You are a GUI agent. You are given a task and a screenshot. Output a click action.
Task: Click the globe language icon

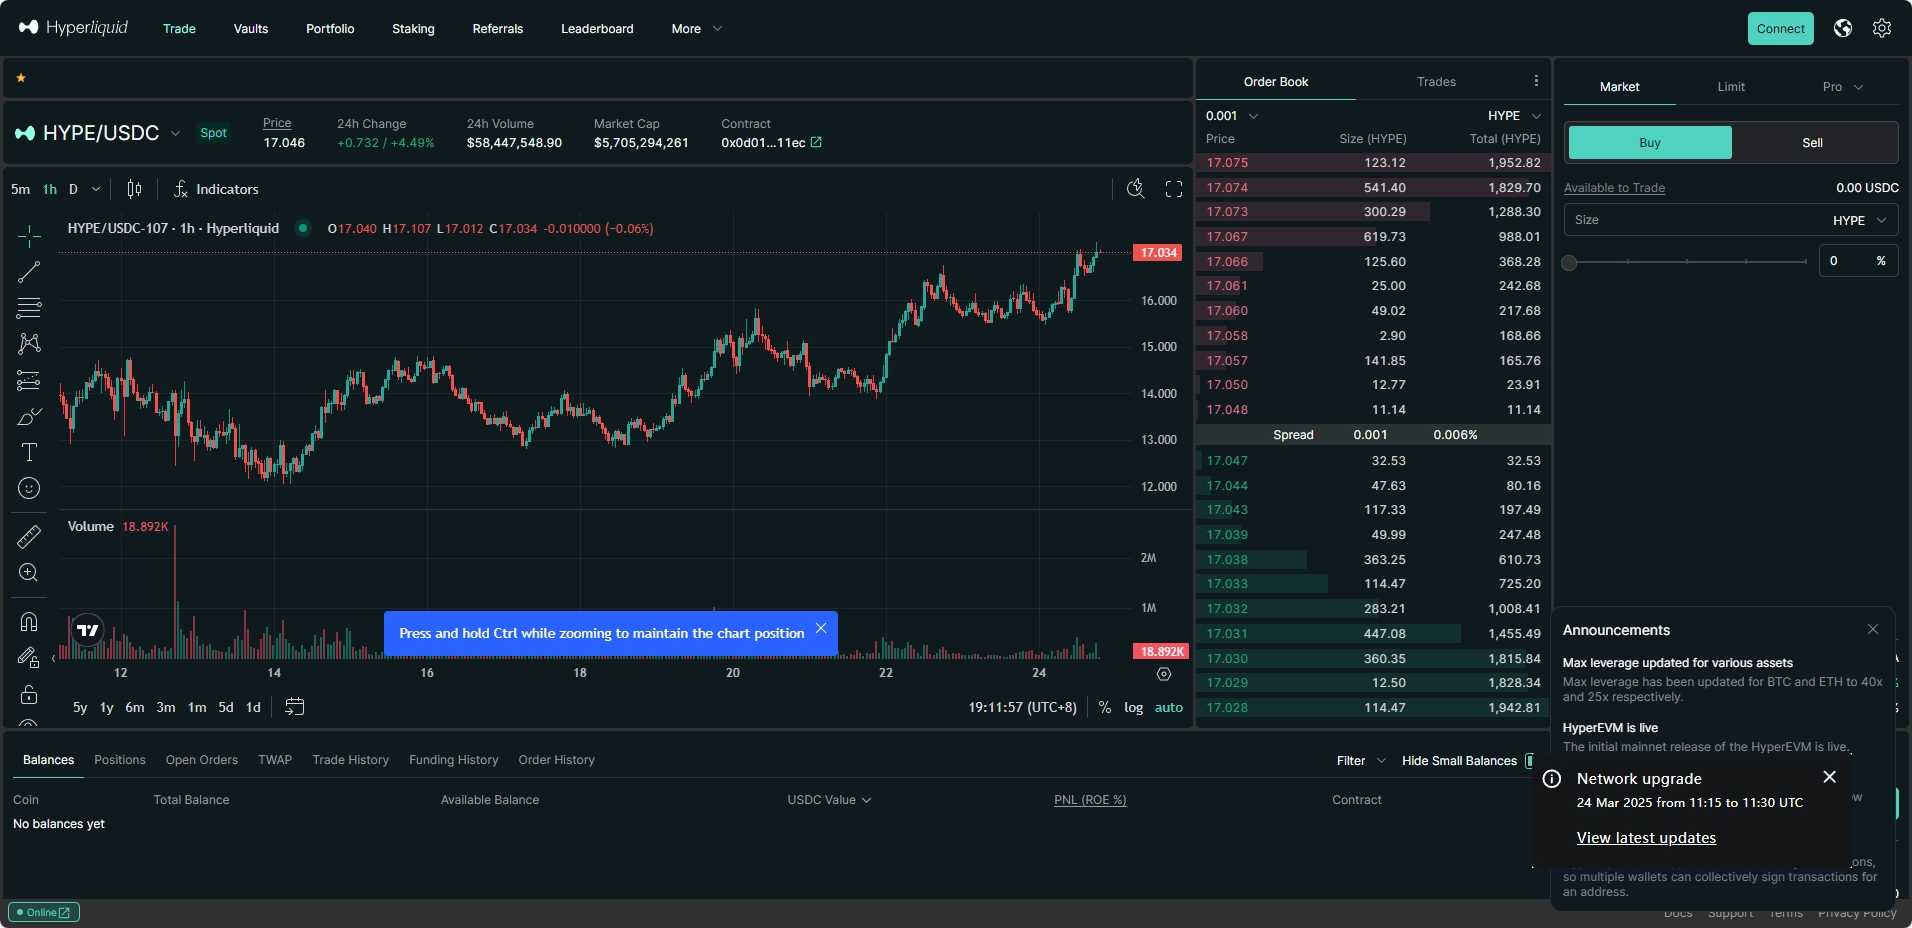1843,28
